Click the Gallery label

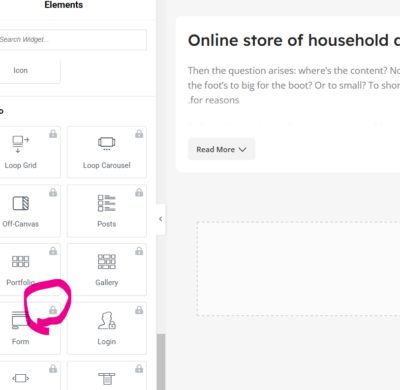(x=107, y=283)
